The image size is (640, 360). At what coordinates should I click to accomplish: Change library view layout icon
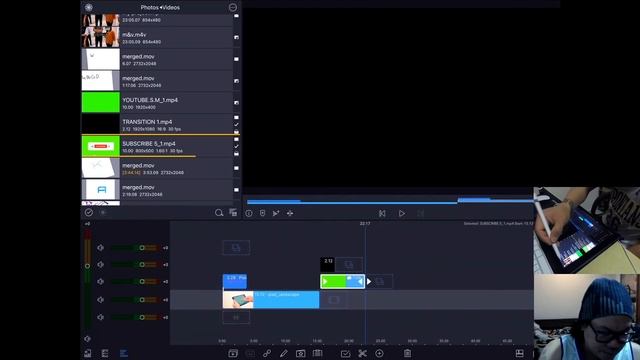[x=233, y=213]
